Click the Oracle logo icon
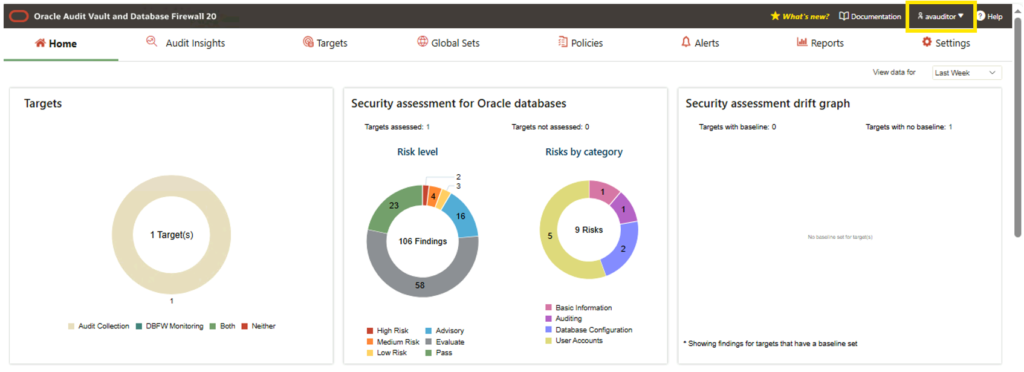The image size is (1024, 372). (x=20, y=16)
